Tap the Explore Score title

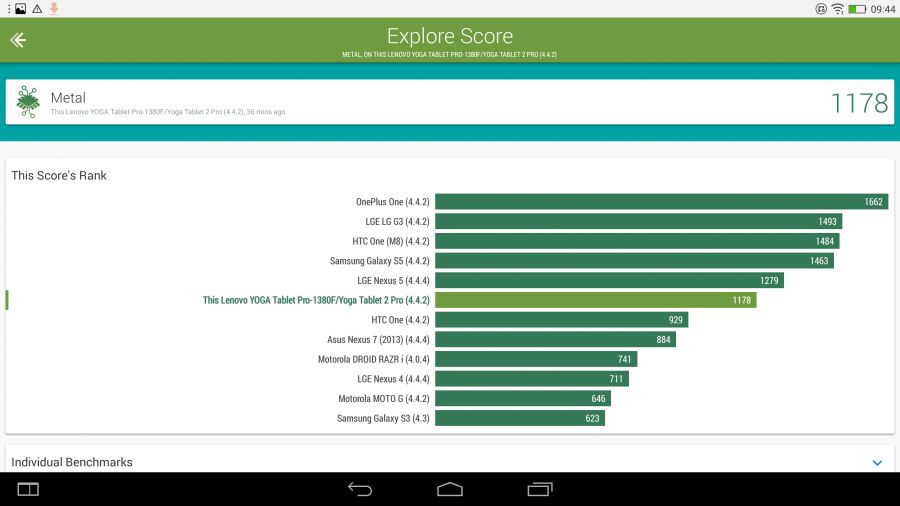tap(449, 37)
